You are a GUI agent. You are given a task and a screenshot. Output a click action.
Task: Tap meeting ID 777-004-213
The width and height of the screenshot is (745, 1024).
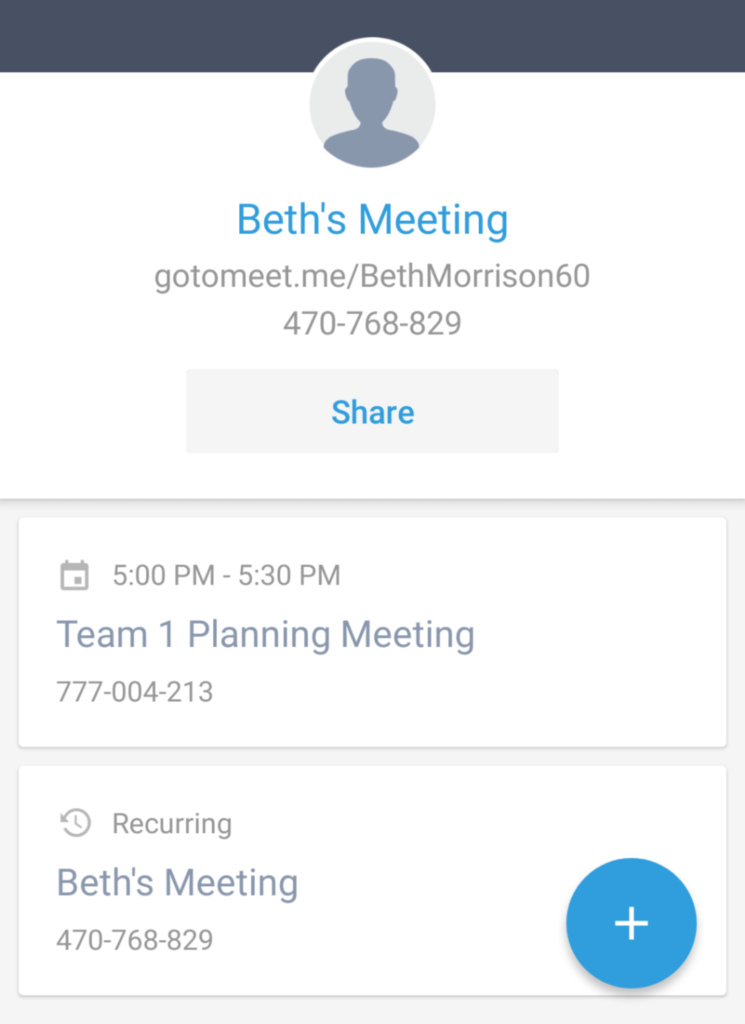click(135, 692)
